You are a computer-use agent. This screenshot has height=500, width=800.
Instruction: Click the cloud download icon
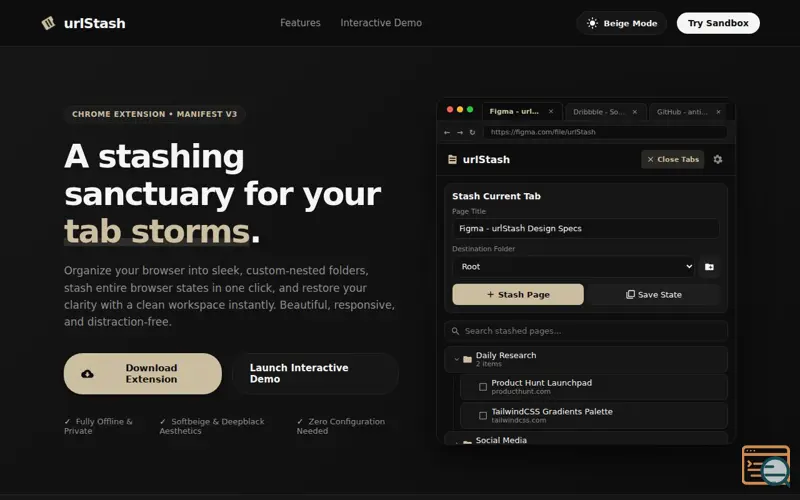[87, 374]
